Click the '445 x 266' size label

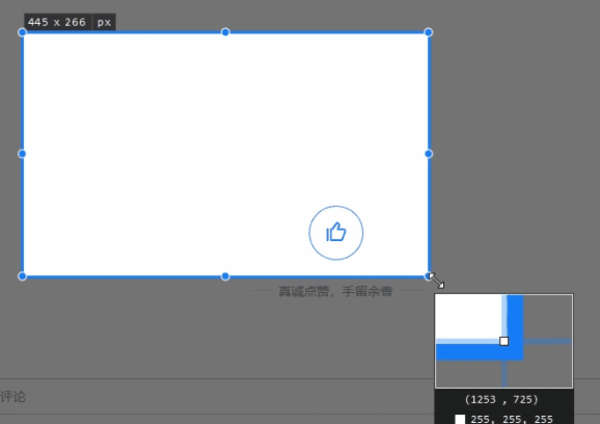(x=57, y=22)
